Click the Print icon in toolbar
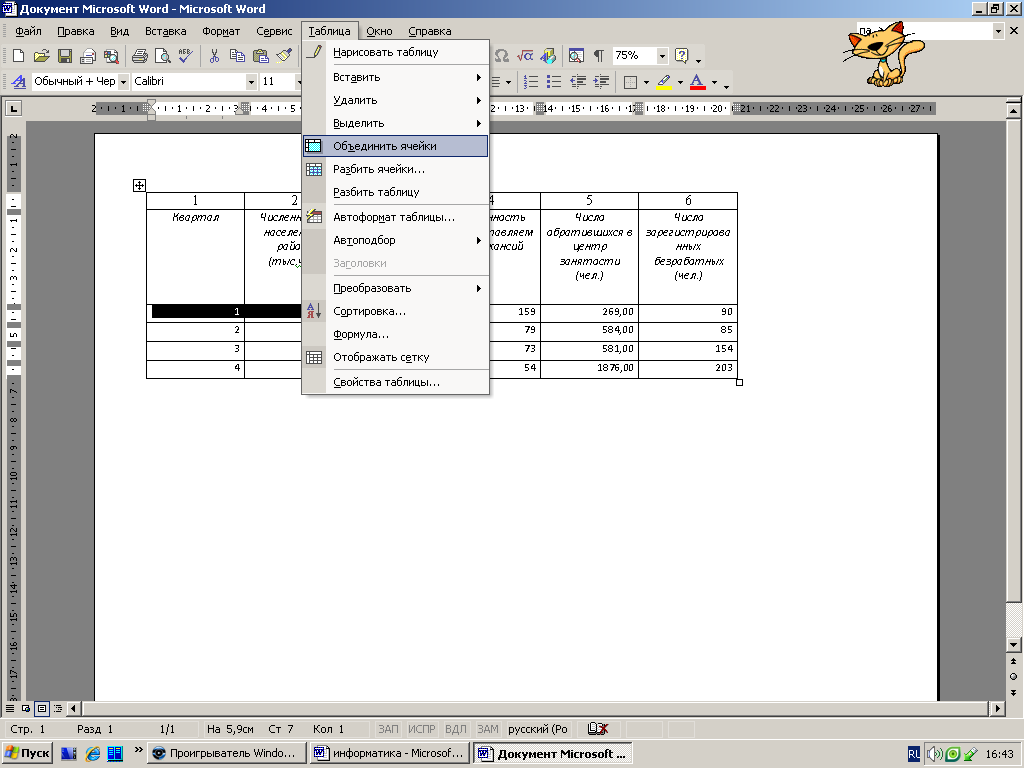Viewport: 1024px width, 768px height. point(140,56)
